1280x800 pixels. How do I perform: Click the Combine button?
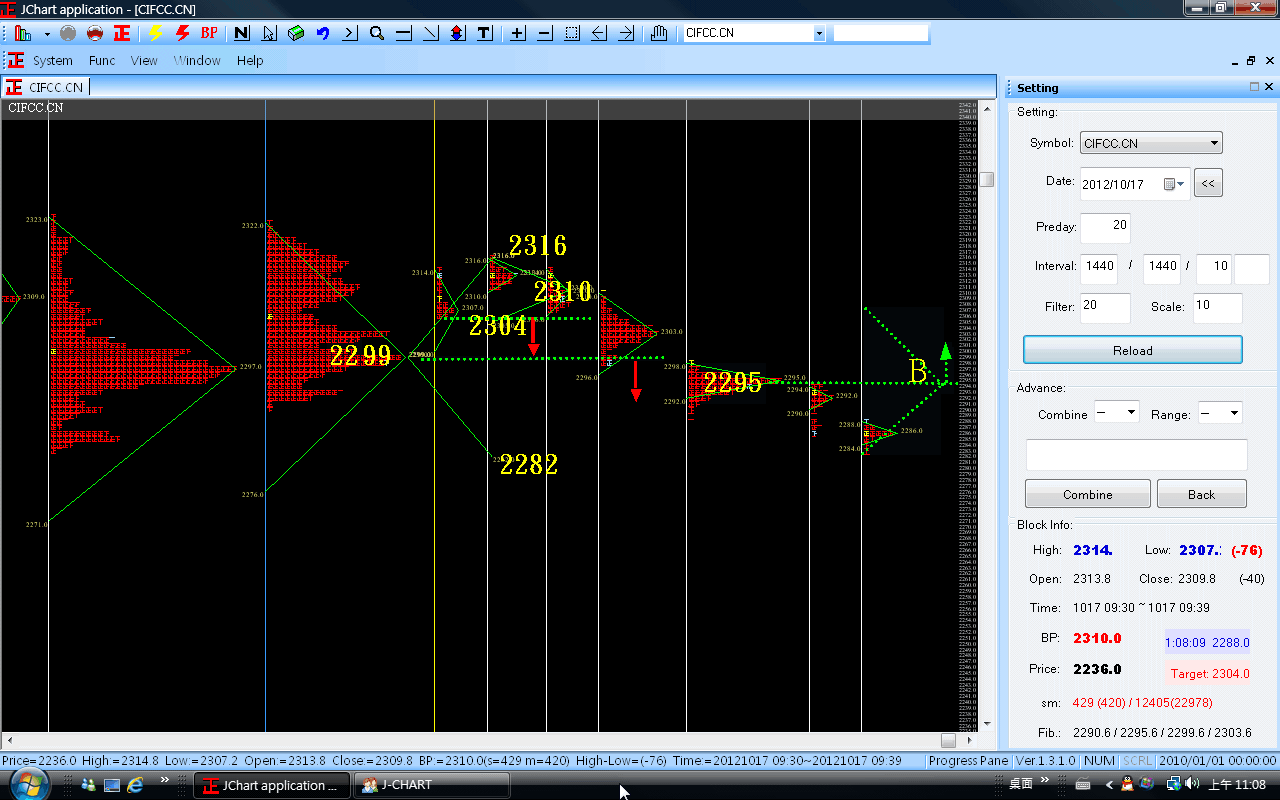(x=1088, y=494)
